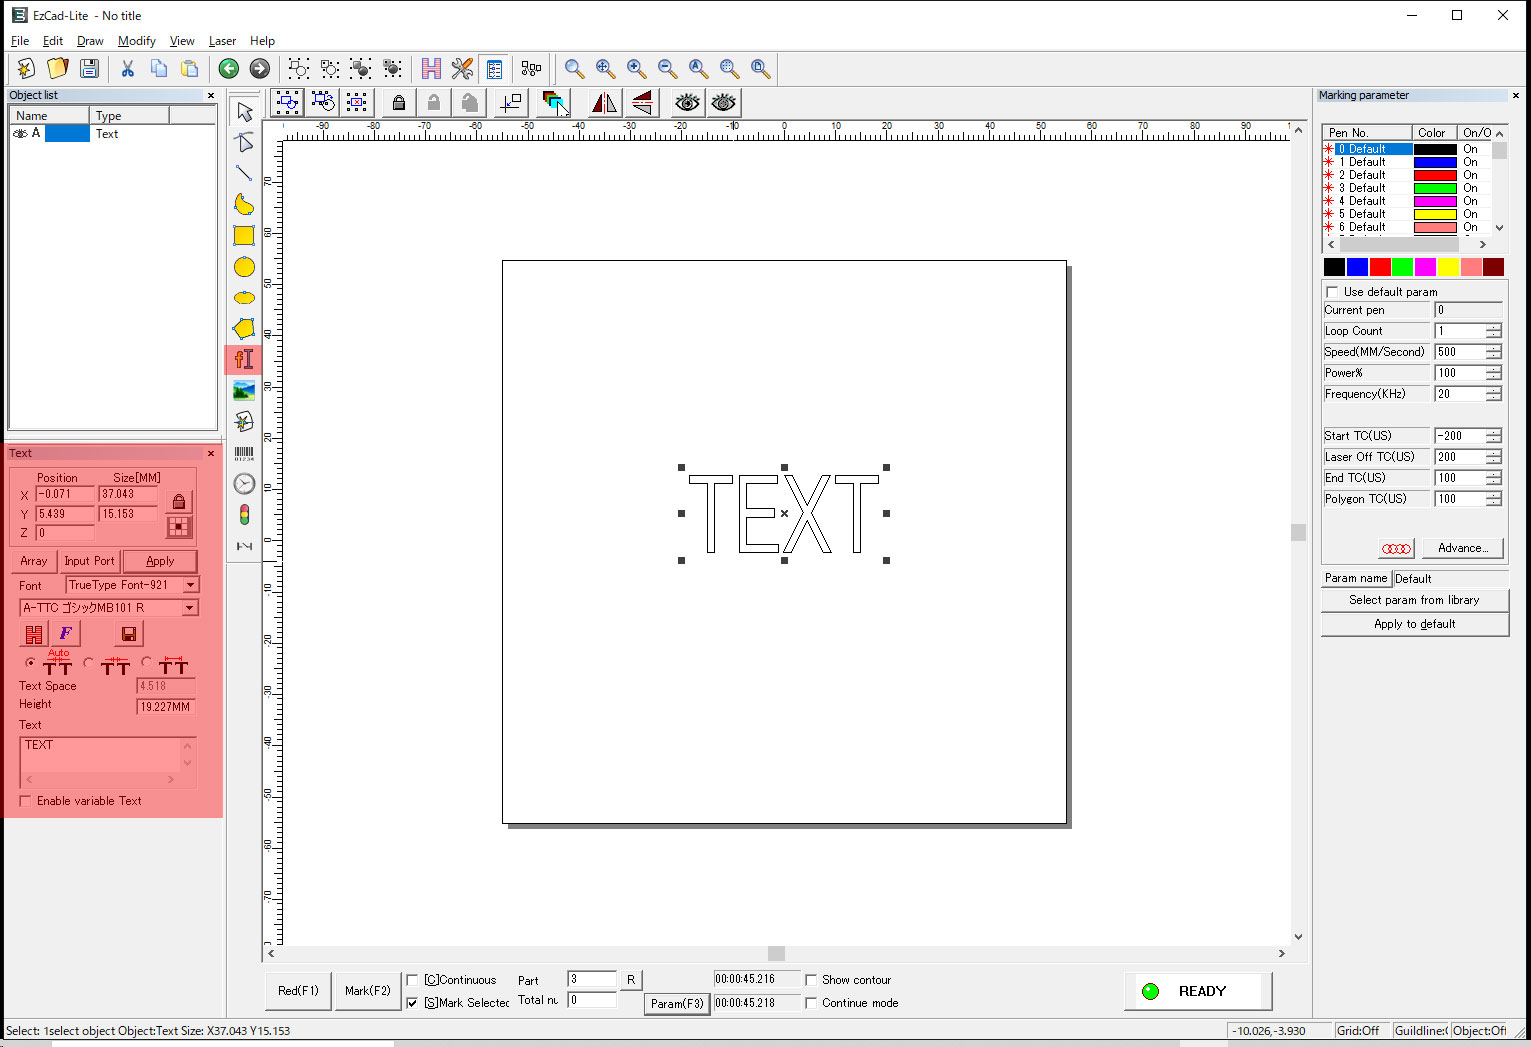Check the Use default param checkbox

[1332, 292]
